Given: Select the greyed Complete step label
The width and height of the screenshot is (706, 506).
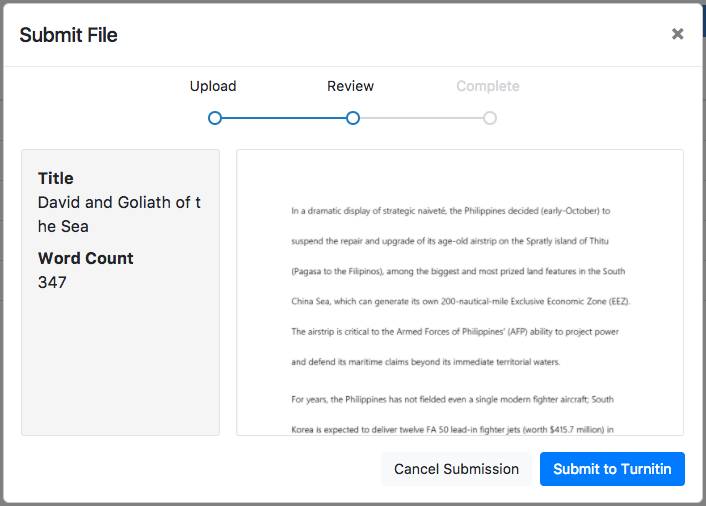Looking at the screenshot, I should [487, 86].
